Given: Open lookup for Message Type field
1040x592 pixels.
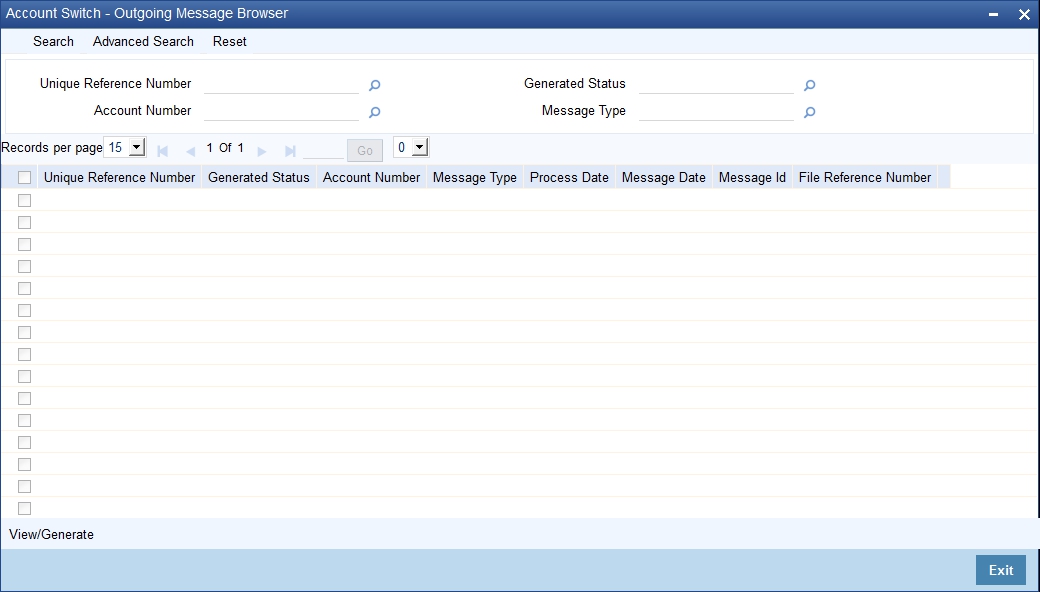Looking at the screenshot, I should coord(809,112).
